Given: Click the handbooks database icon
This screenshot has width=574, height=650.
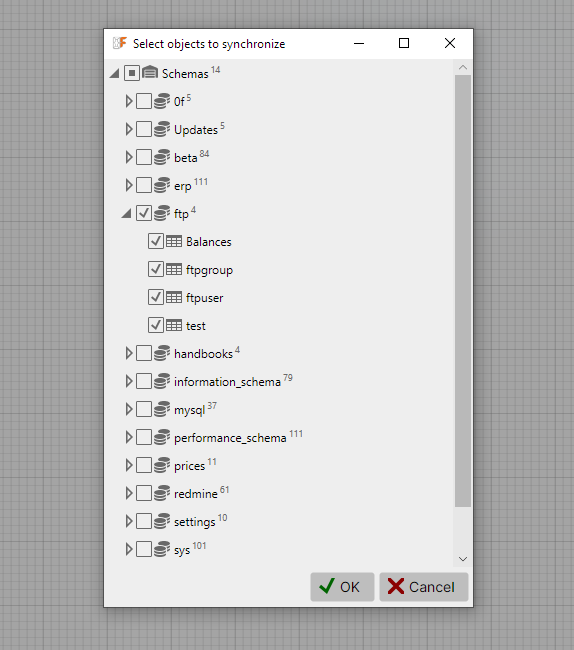Looking at the screenshot, I should [162, 353].
